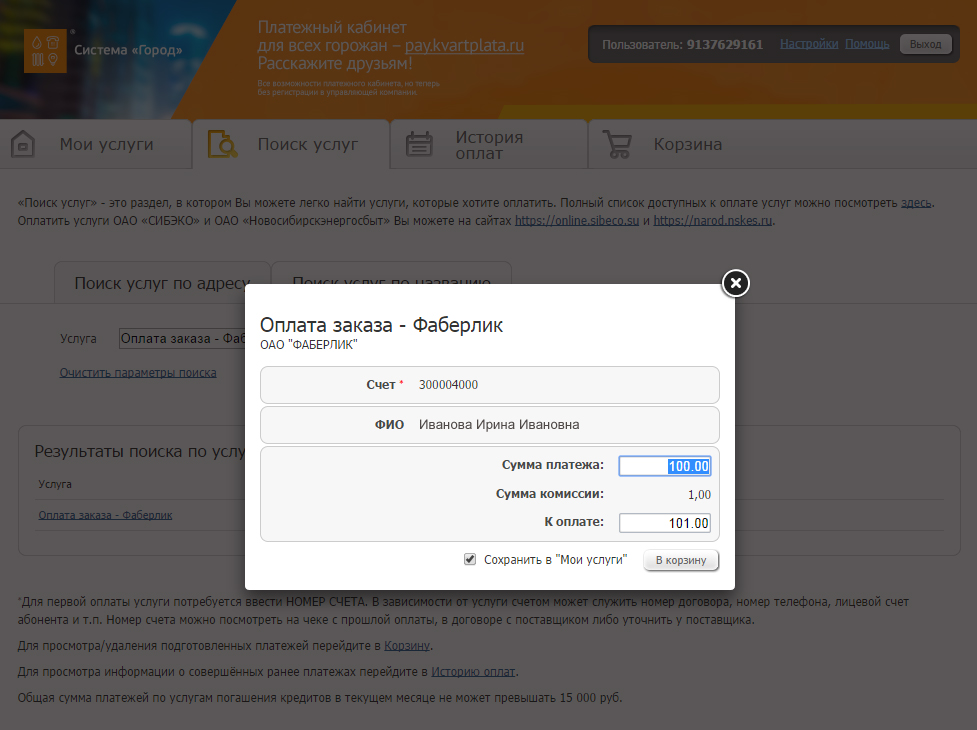Viewport: 977px width, 730px height.
Task: Click the здесь link for service list
Action: point(916,203)
